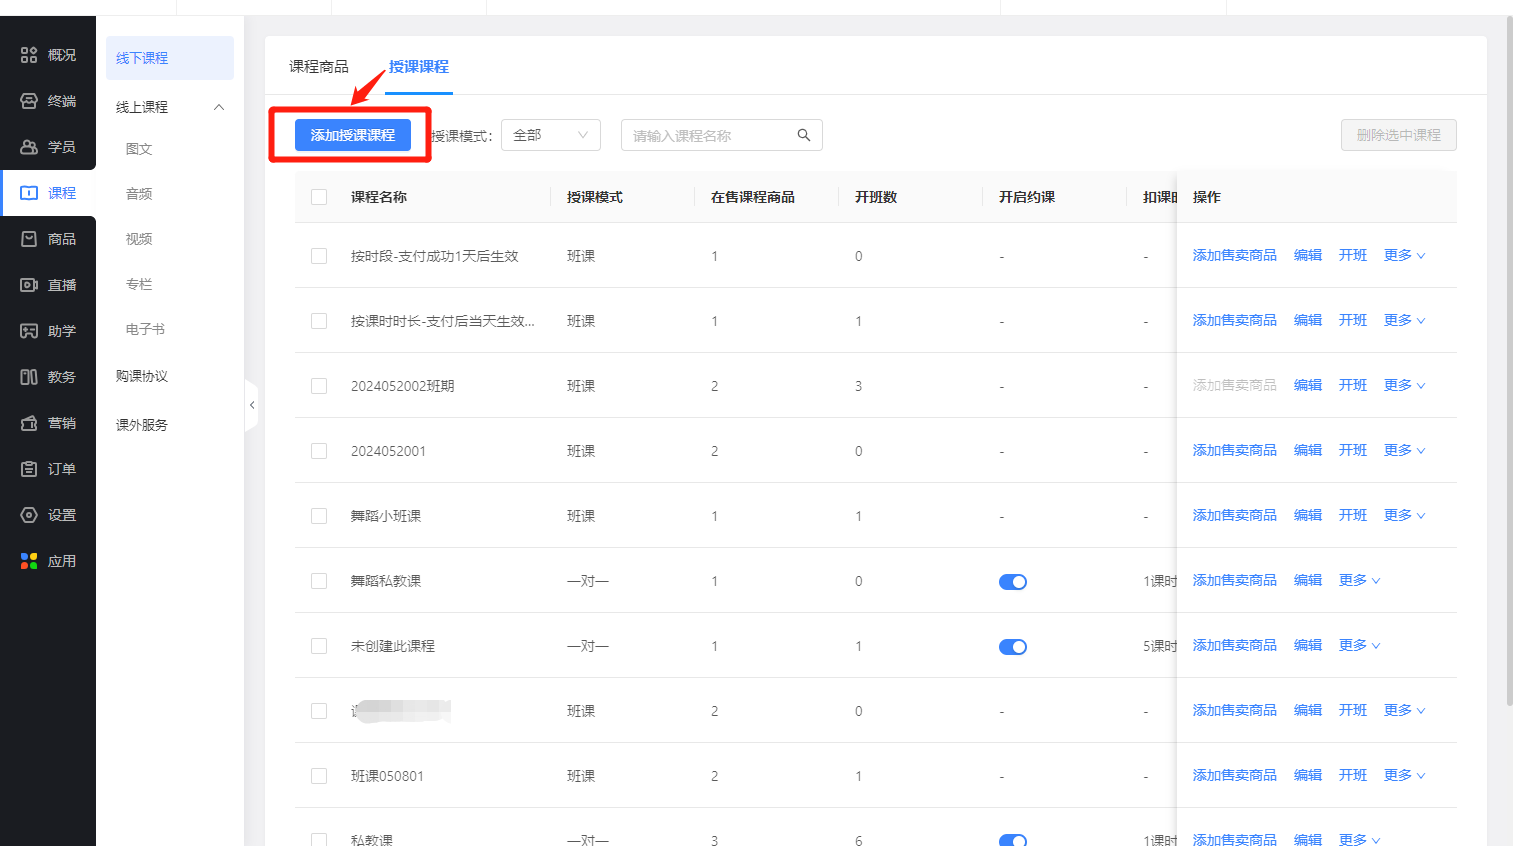Open the 授课模式 全部 dropdown
Image resolution: width=1513 pixels, height=846 pixels.
click(x=551, y=135)
